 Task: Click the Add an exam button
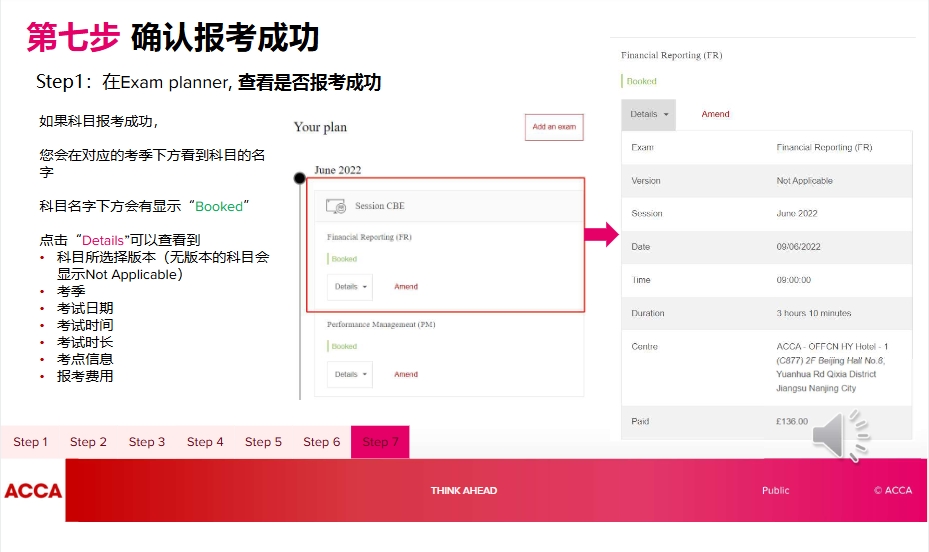tap(554, 127)
